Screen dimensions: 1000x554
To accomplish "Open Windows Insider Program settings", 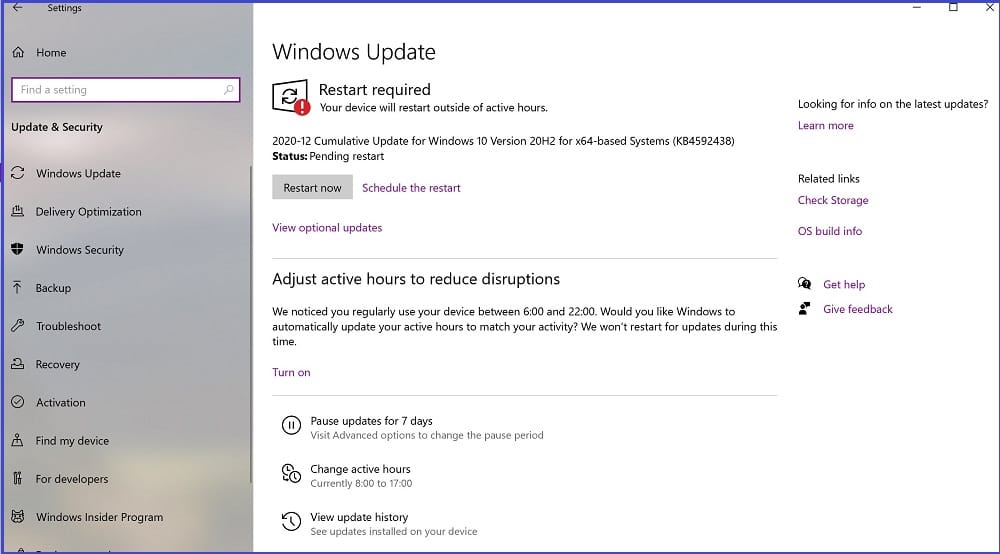I will (99, 517).
